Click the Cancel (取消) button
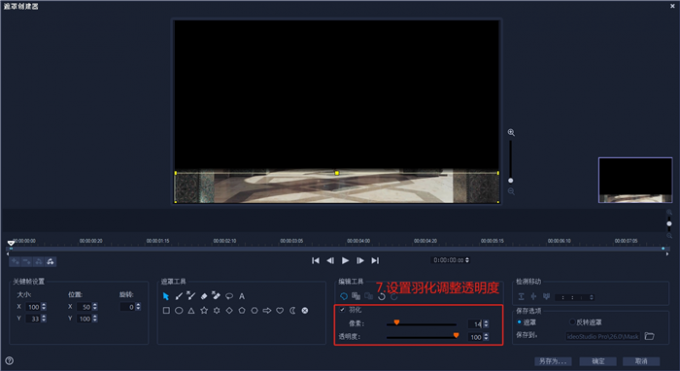The width and height of the screenshot is (680, 371). point(641,361)
